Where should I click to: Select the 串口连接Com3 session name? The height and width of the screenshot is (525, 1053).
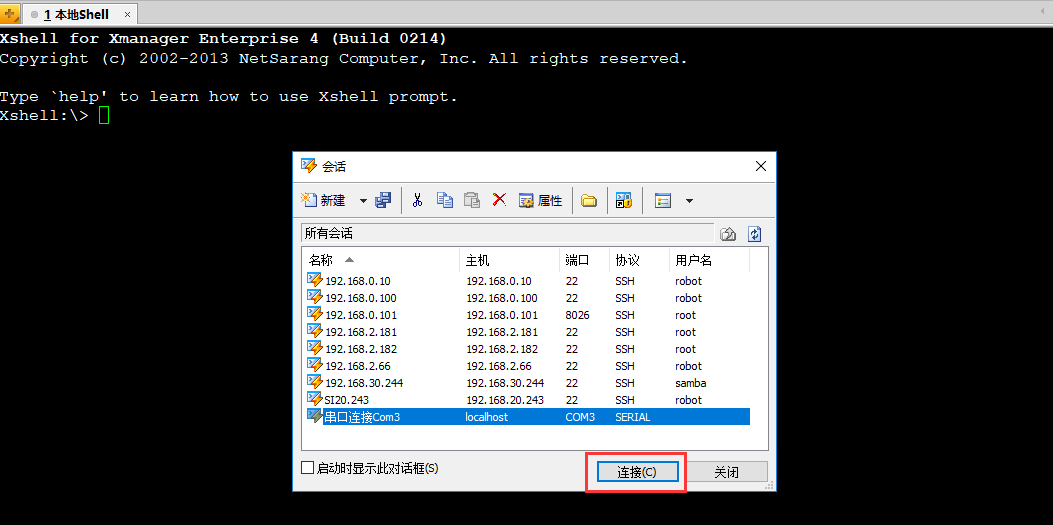point(362,417)
